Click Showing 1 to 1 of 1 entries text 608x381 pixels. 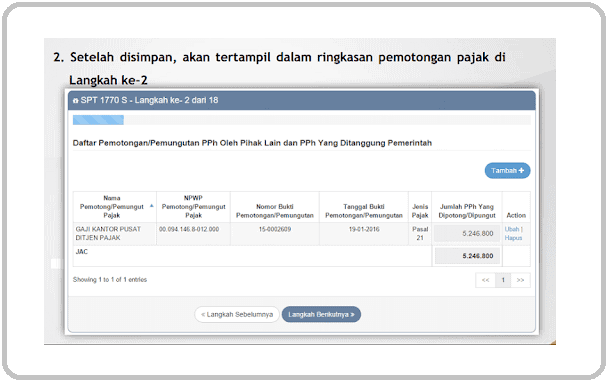tap(110, 279)
